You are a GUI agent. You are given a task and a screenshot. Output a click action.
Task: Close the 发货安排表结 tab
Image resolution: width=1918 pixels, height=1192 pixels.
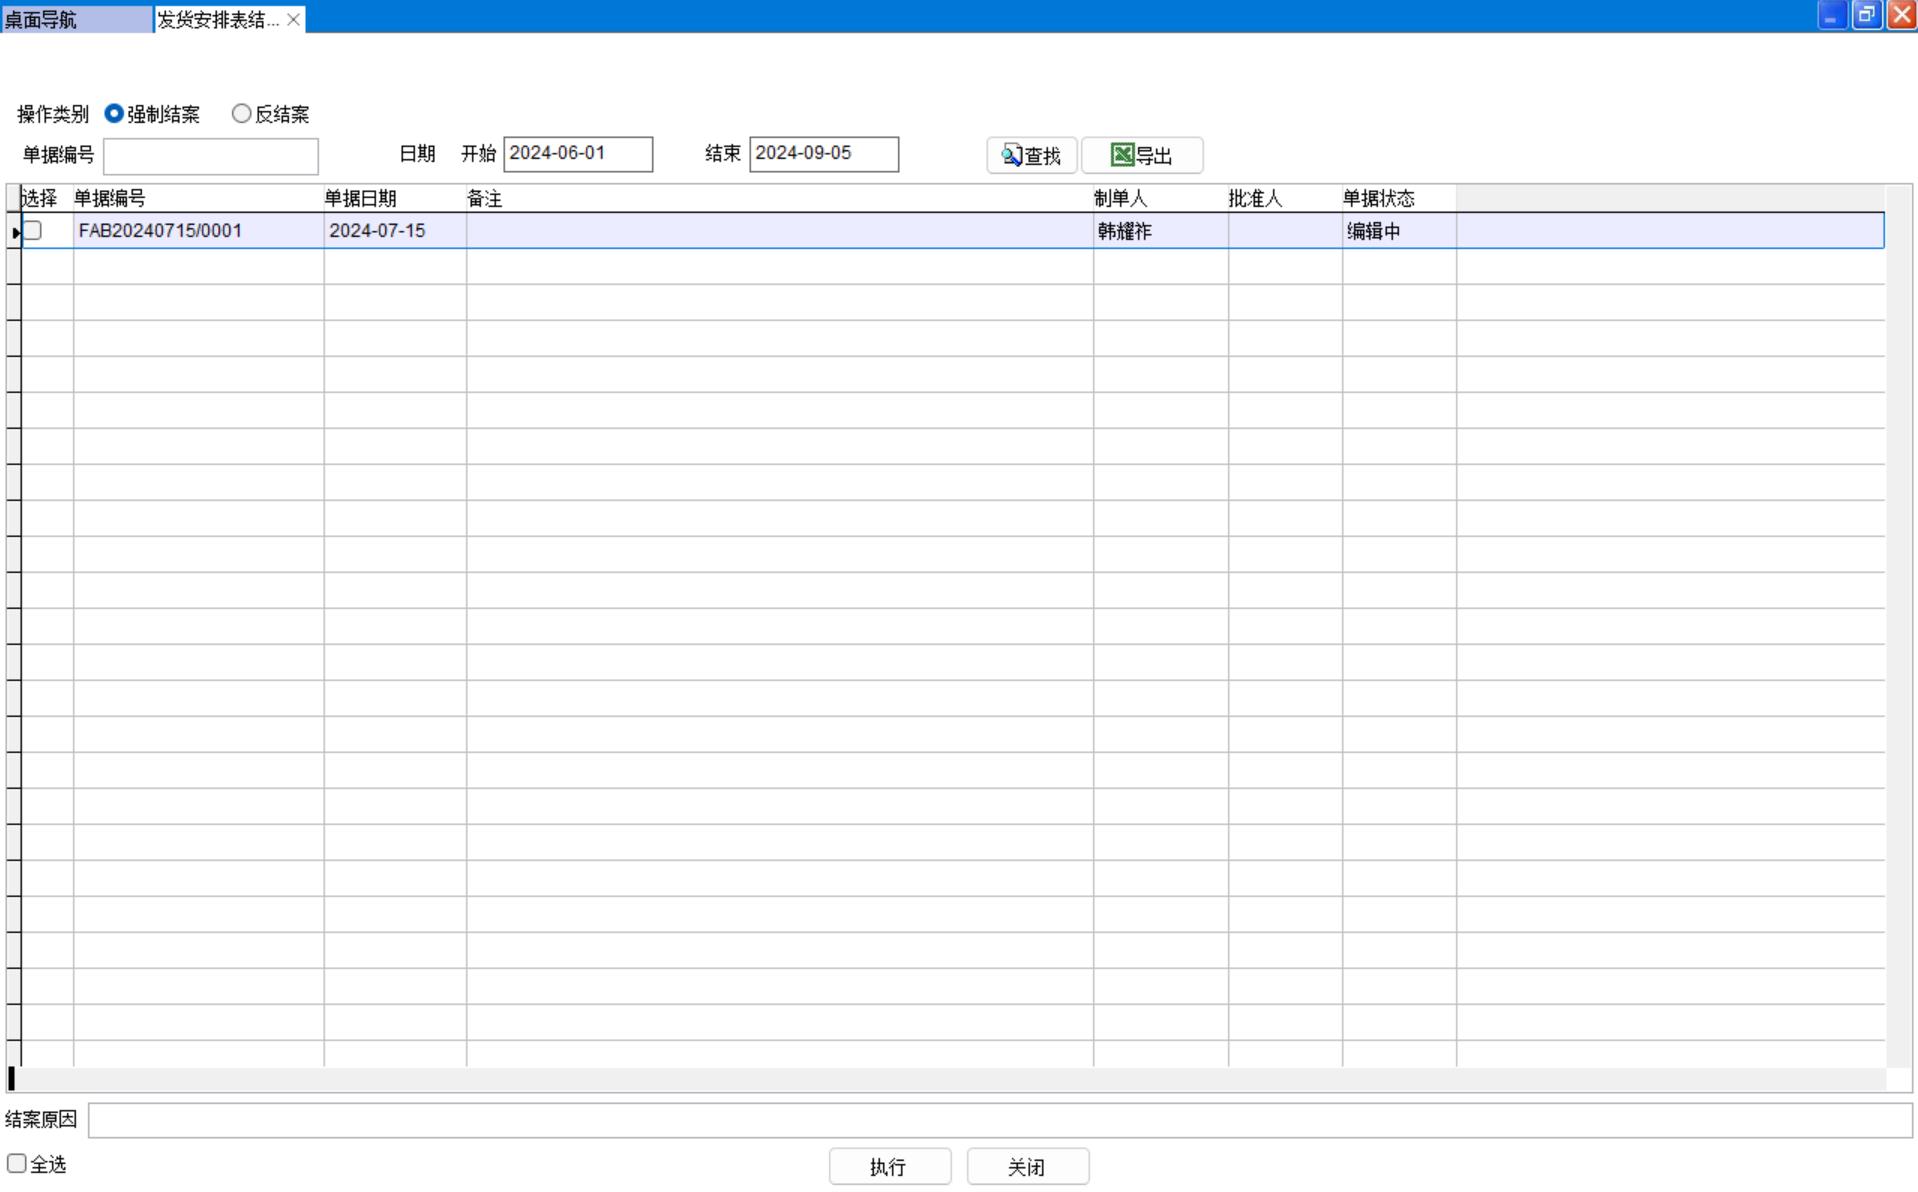293,19
